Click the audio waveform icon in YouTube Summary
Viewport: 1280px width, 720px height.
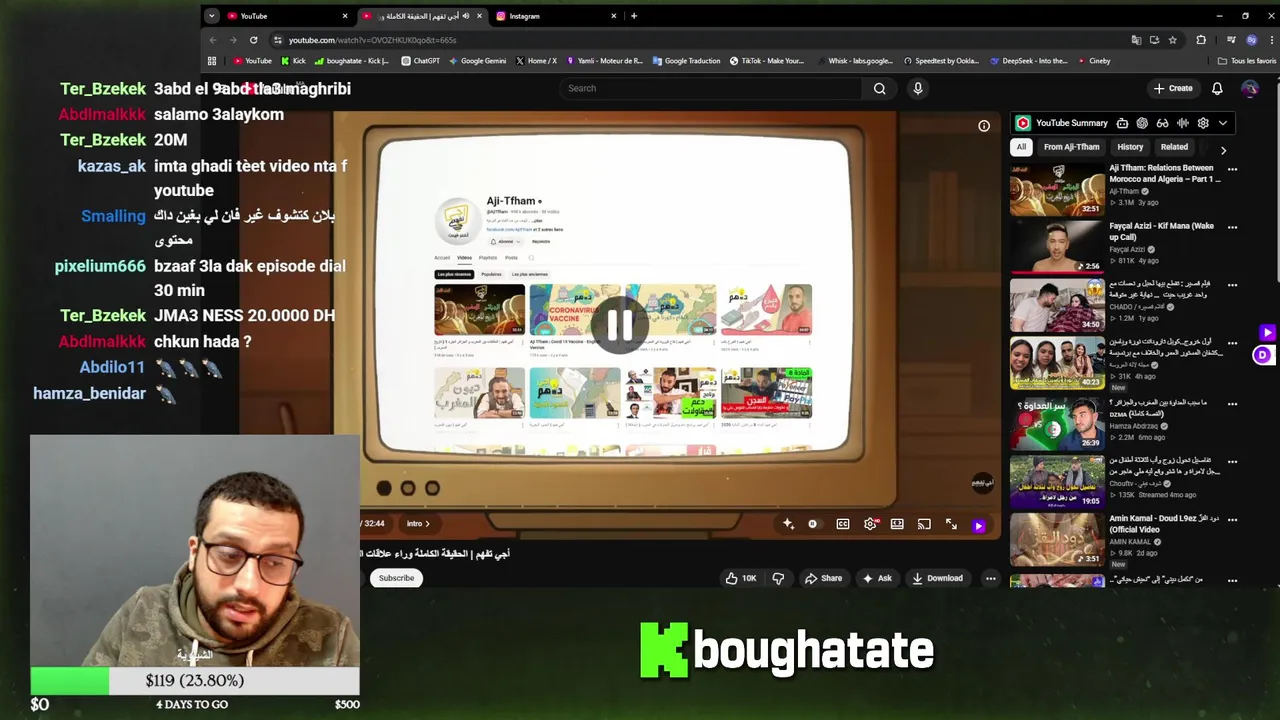[1183, 123]
